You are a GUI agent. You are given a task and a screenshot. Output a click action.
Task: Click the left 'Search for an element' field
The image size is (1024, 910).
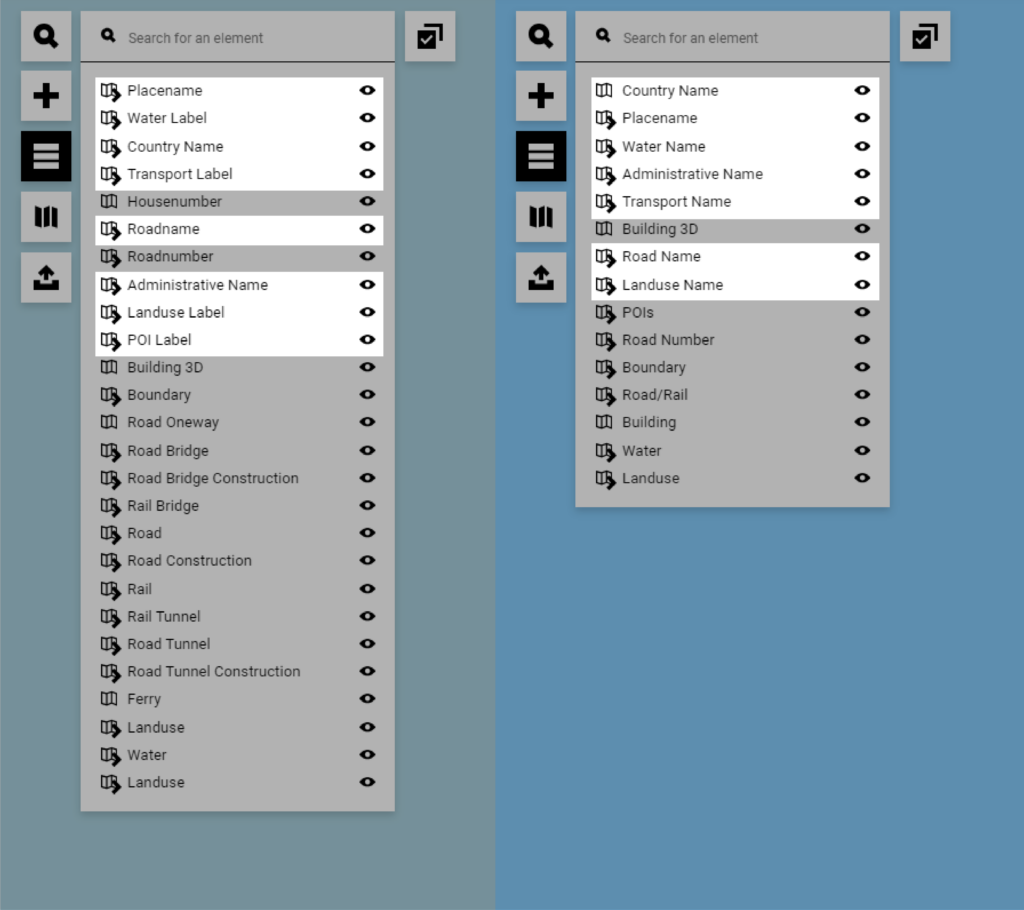[238, 36]
